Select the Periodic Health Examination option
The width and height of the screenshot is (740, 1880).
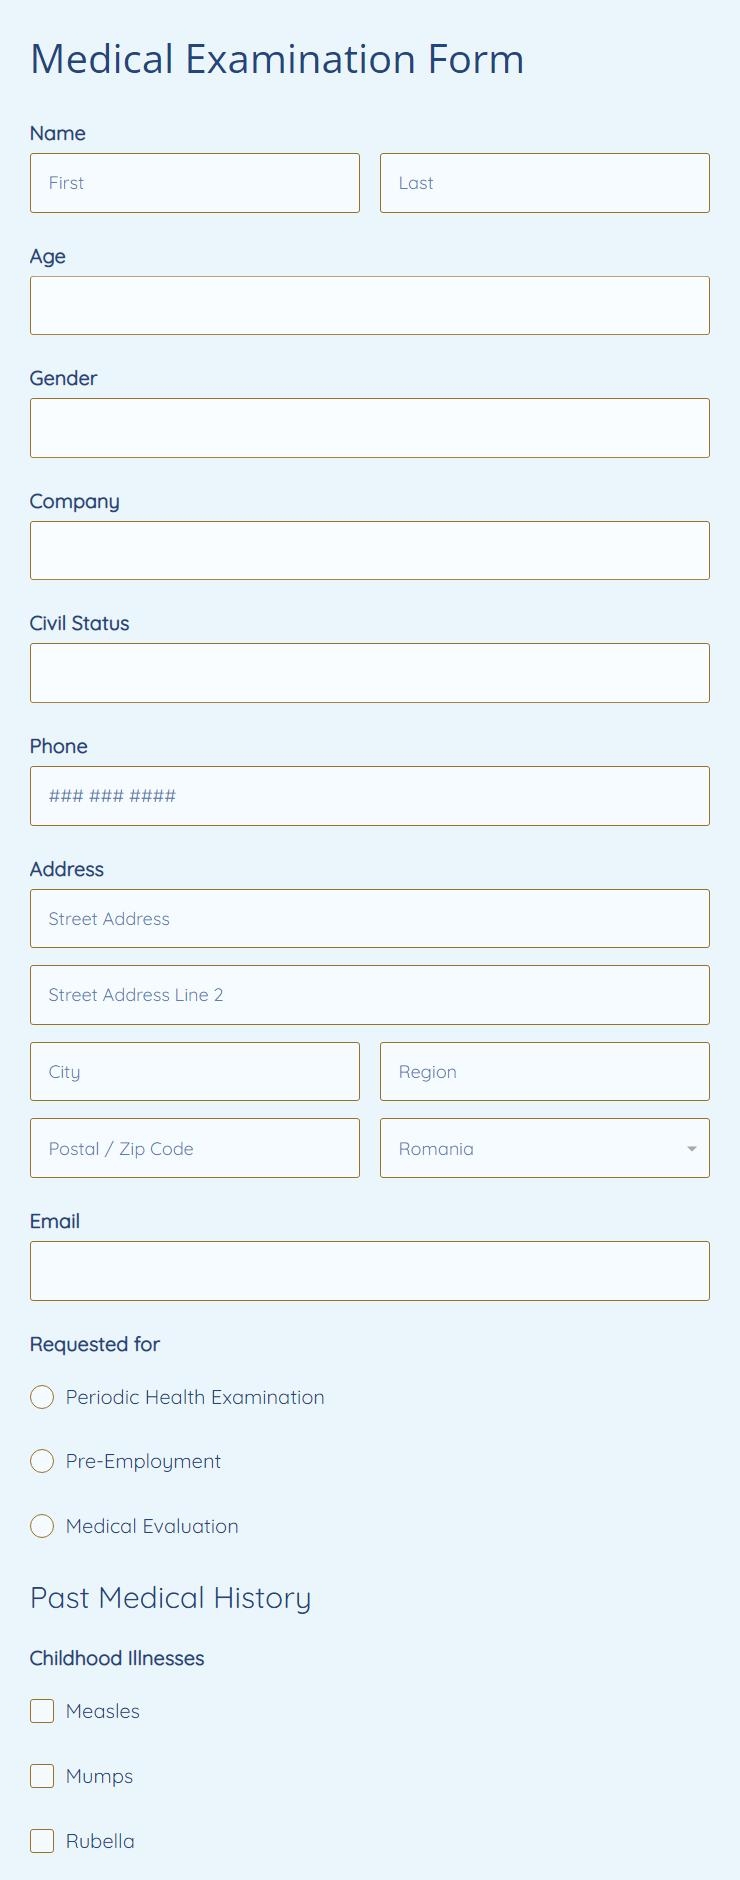tap(42, 1397)
